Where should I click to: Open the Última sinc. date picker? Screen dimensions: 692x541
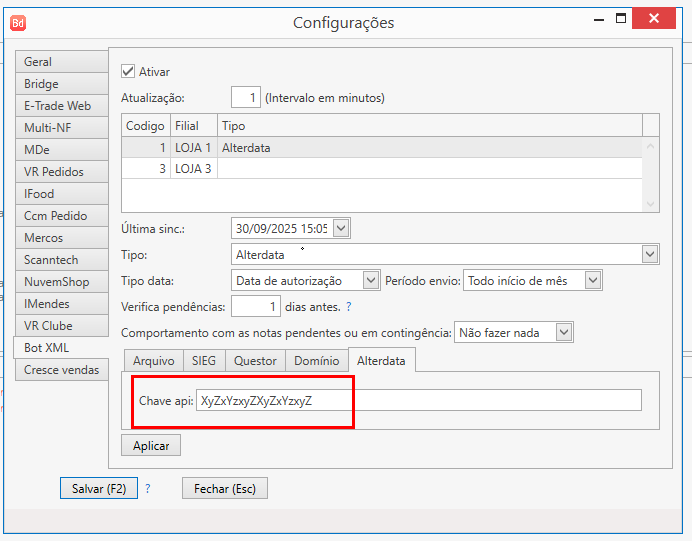coord(341,229)
